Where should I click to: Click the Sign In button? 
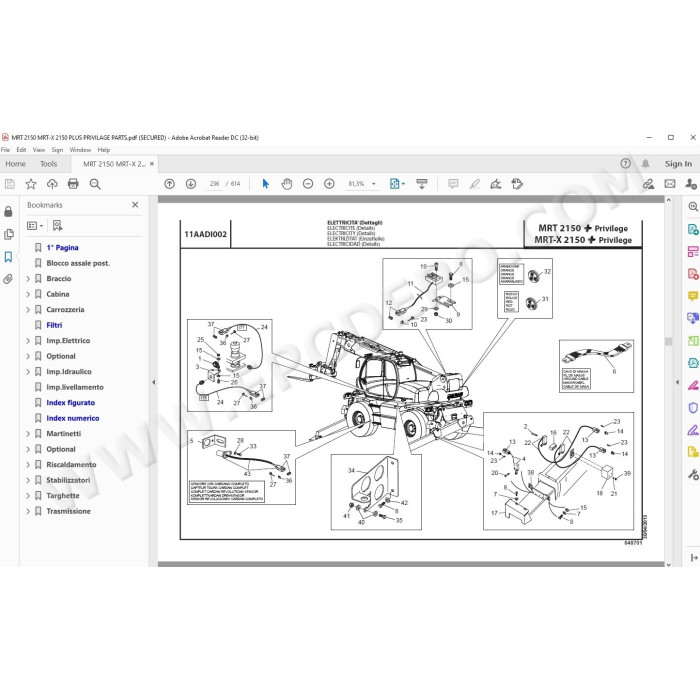678,164
